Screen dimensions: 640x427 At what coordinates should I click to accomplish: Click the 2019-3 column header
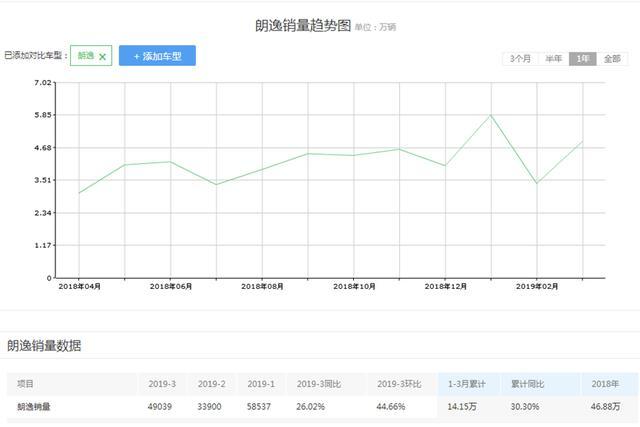coord(162,384)
